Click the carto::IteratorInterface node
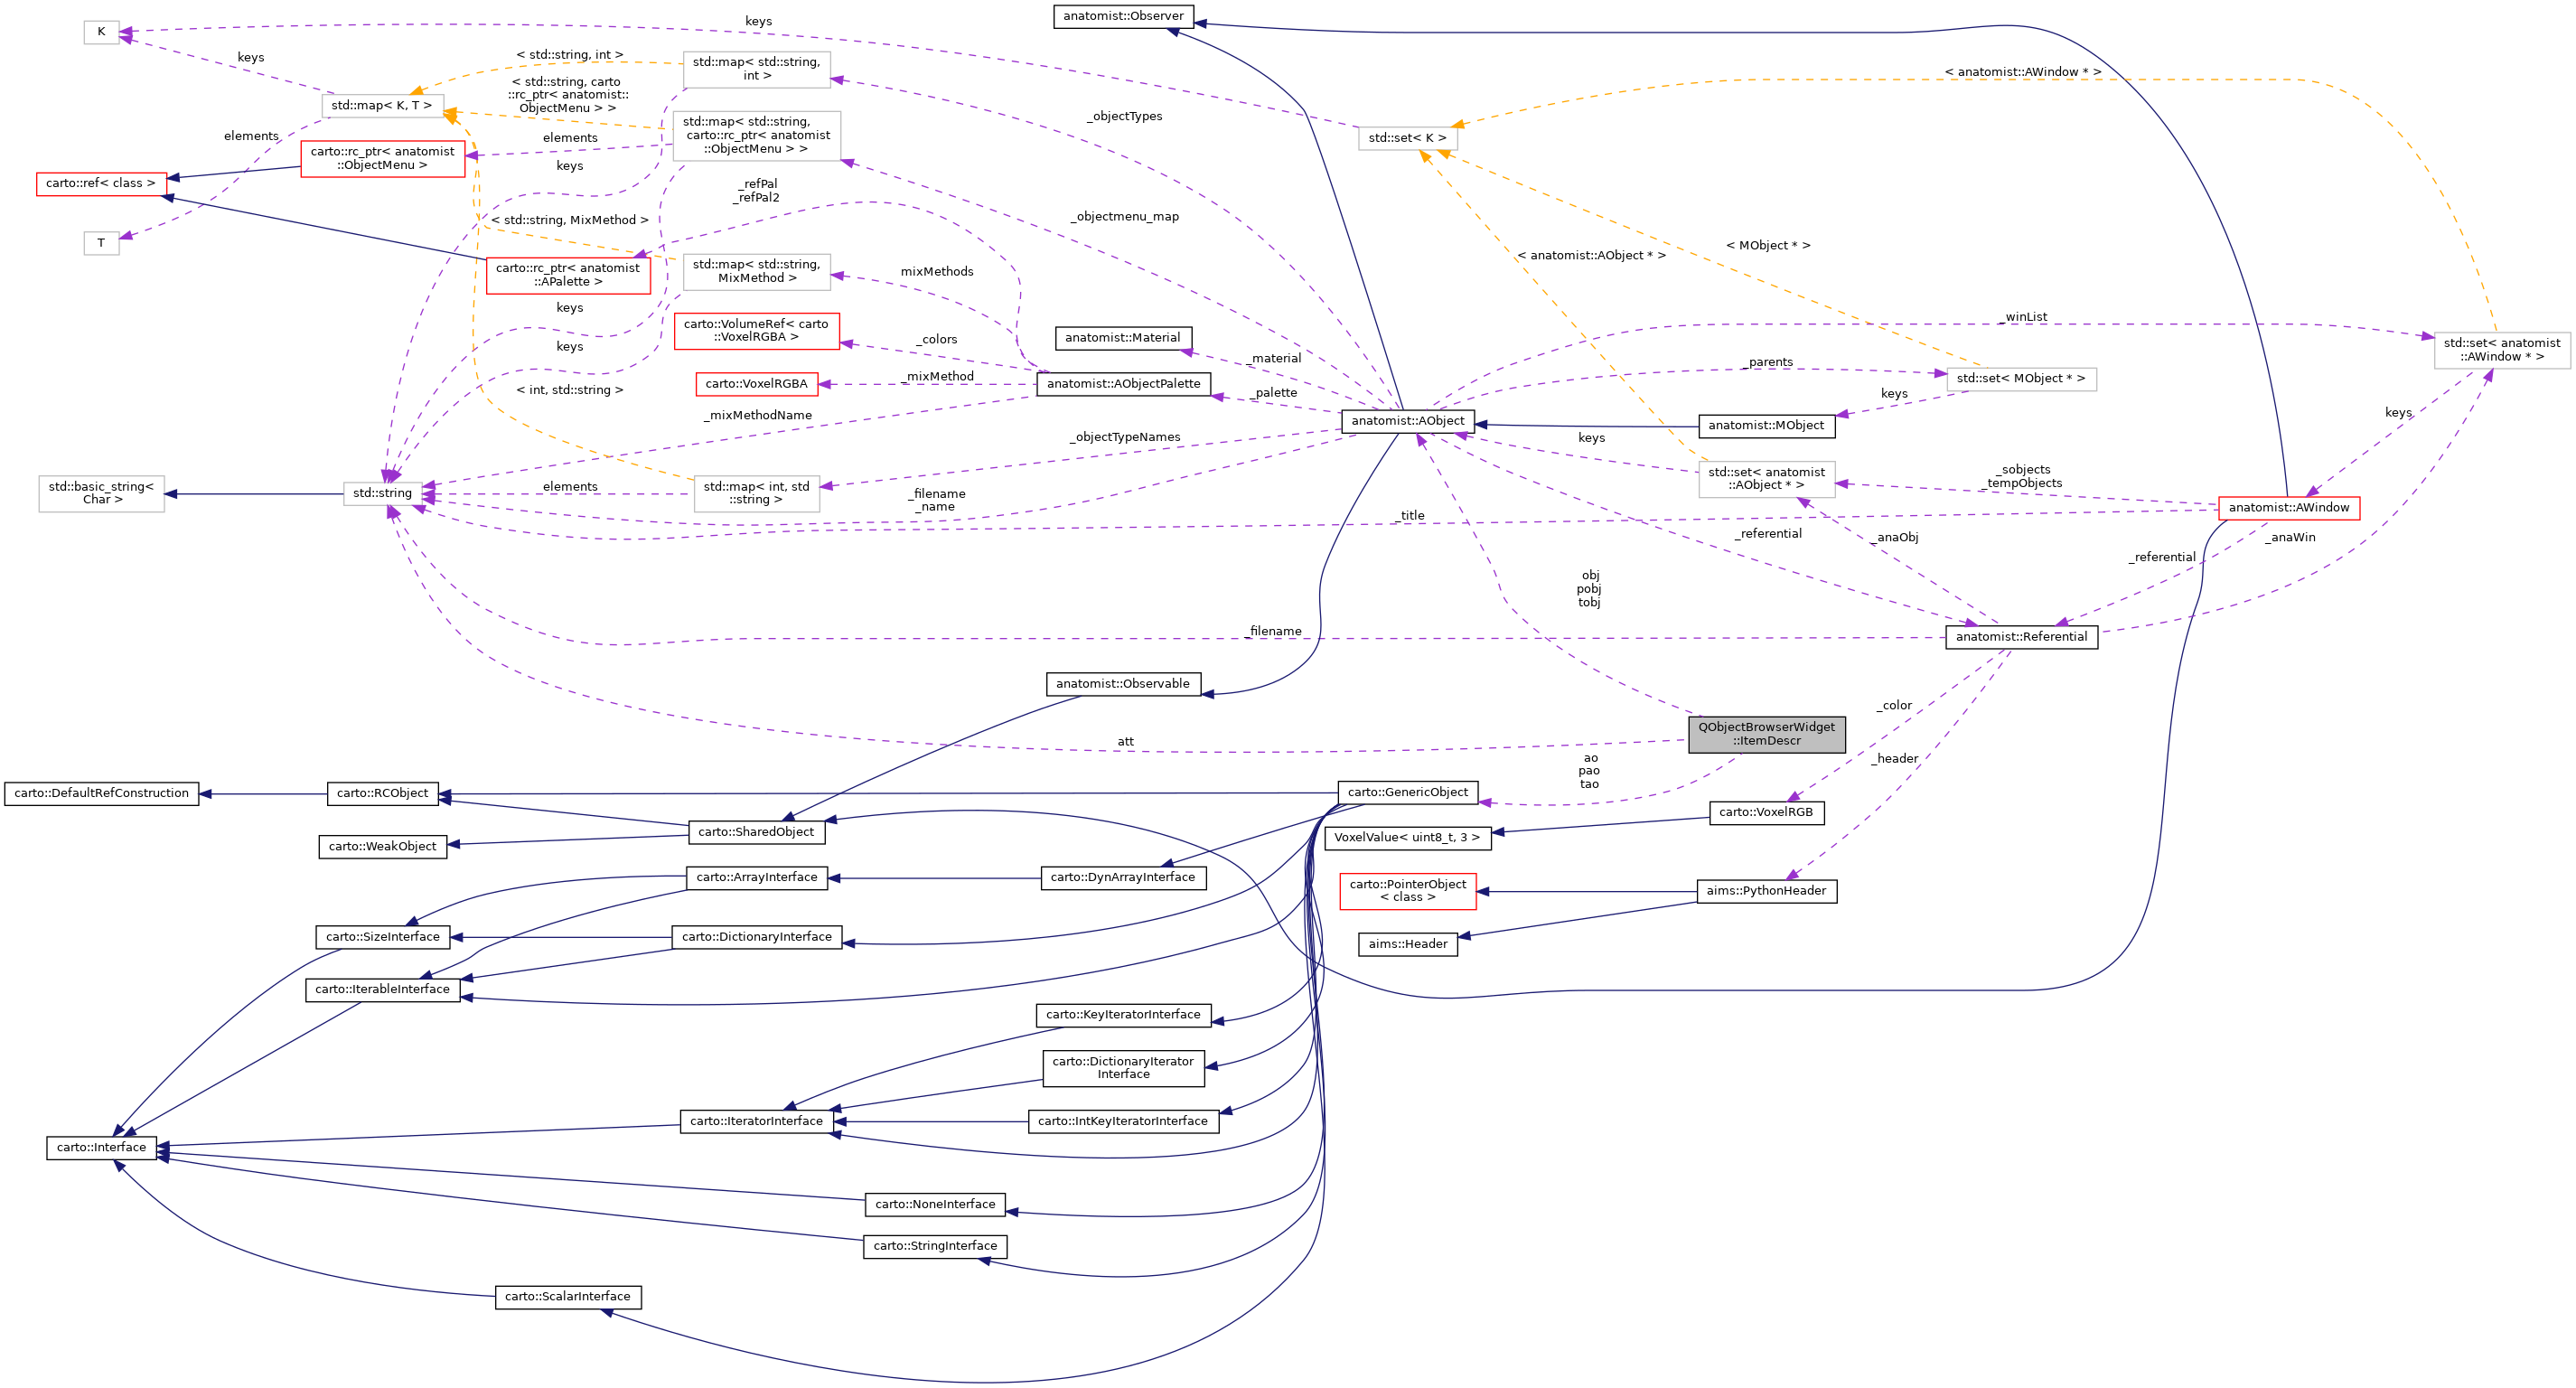Viewport: 2576px width, 1388px height. click(x=756, y=1122)
